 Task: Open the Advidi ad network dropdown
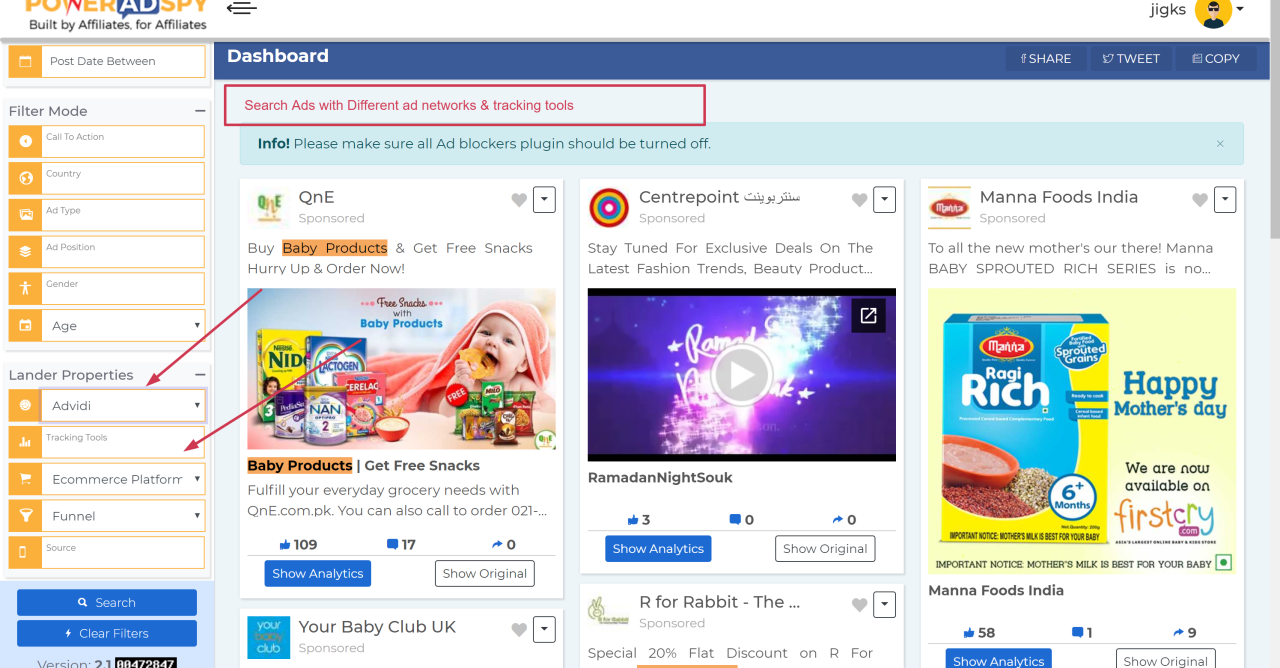[x=122, y=406]
